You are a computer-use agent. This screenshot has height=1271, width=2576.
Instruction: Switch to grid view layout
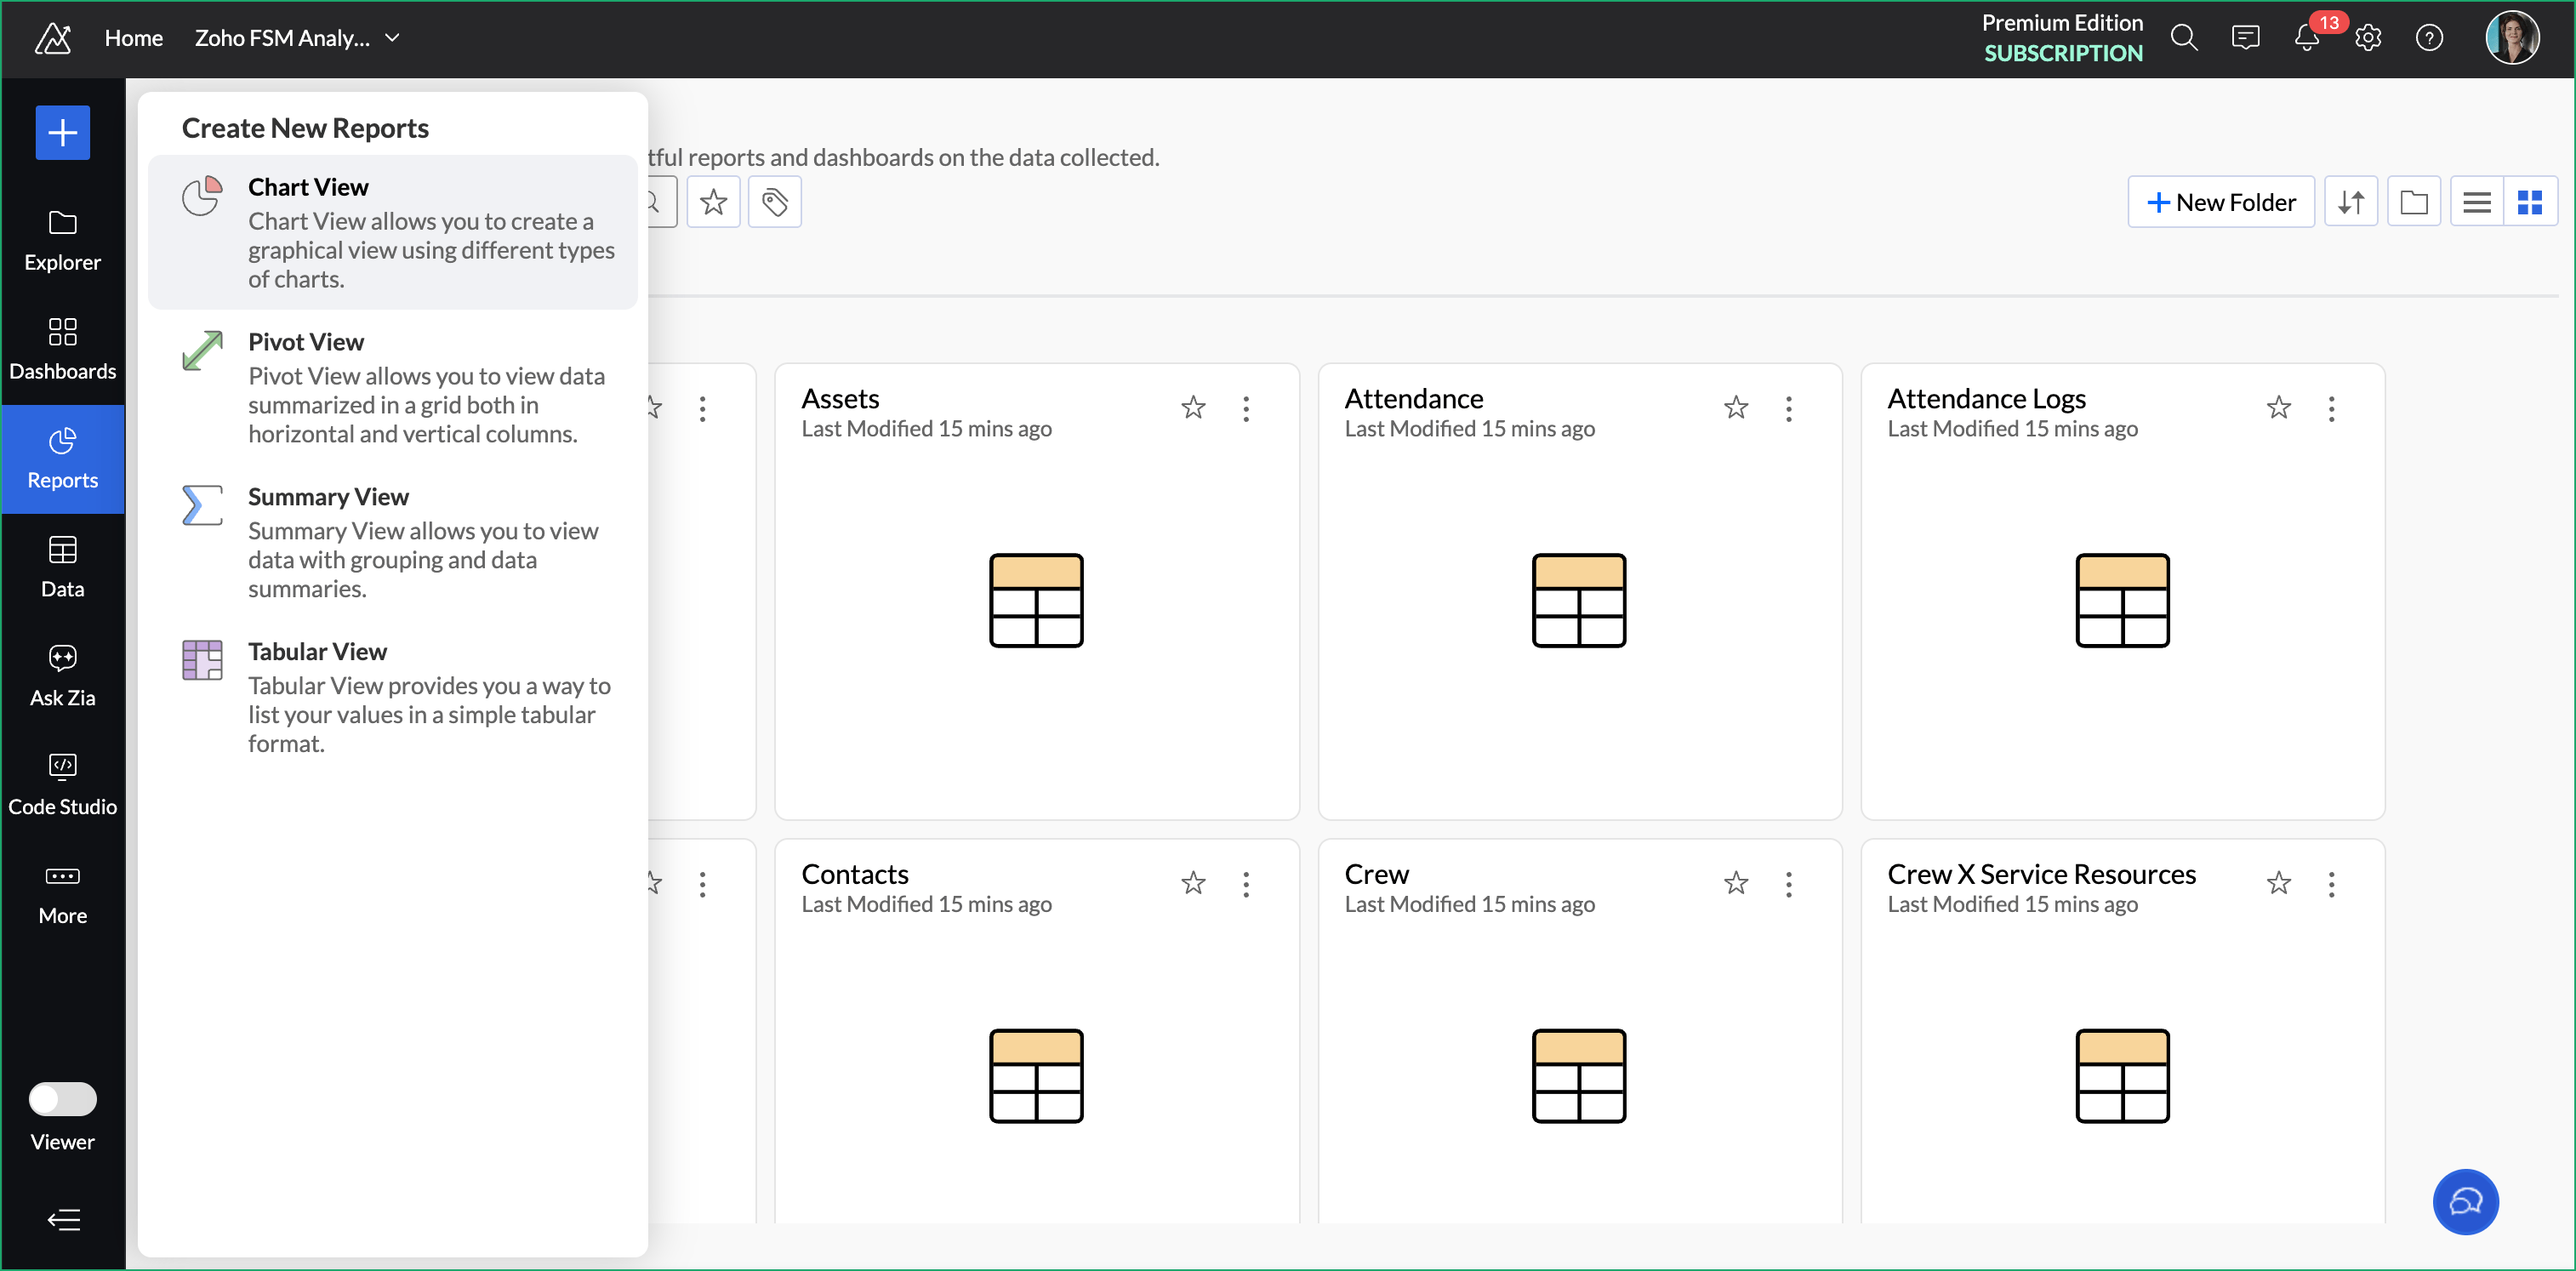(x=2529, y=202)
